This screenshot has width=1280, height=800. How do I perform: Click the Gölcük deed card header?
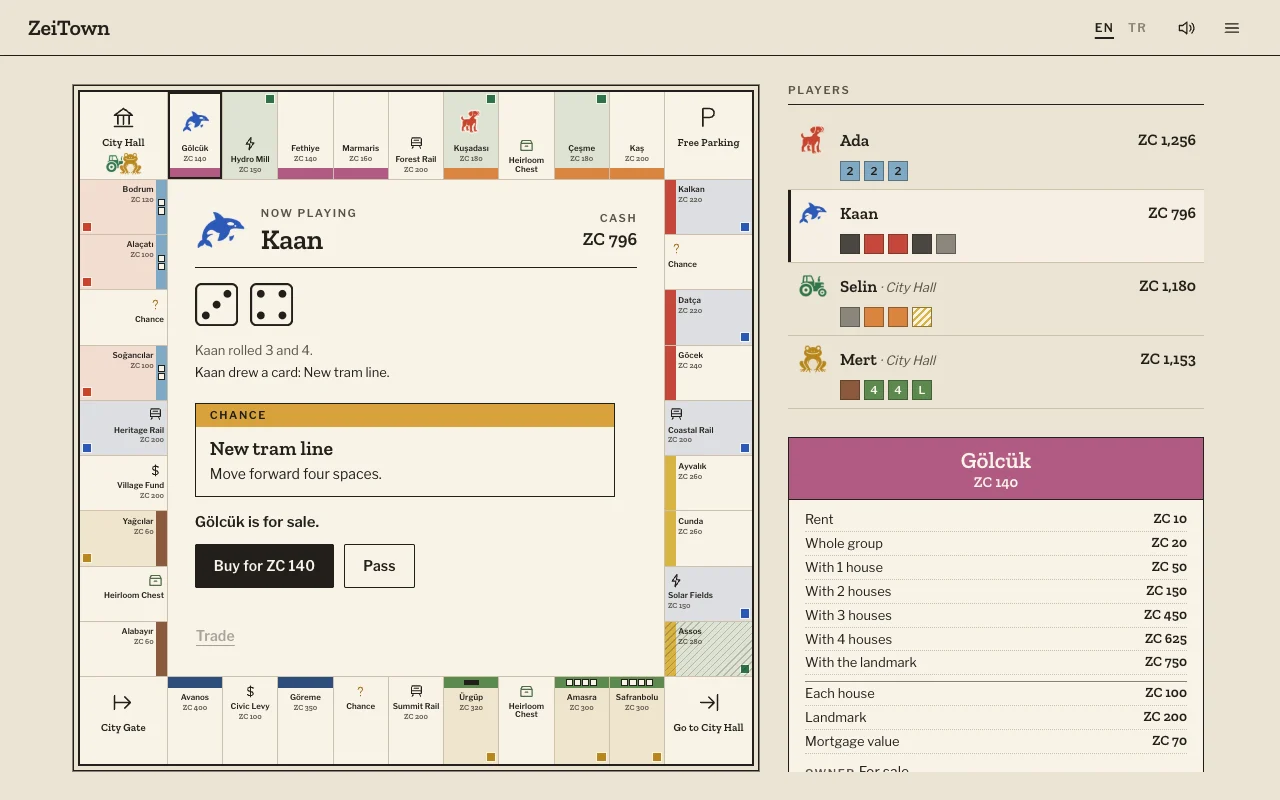pyautogui.click(x=996, y=469)
